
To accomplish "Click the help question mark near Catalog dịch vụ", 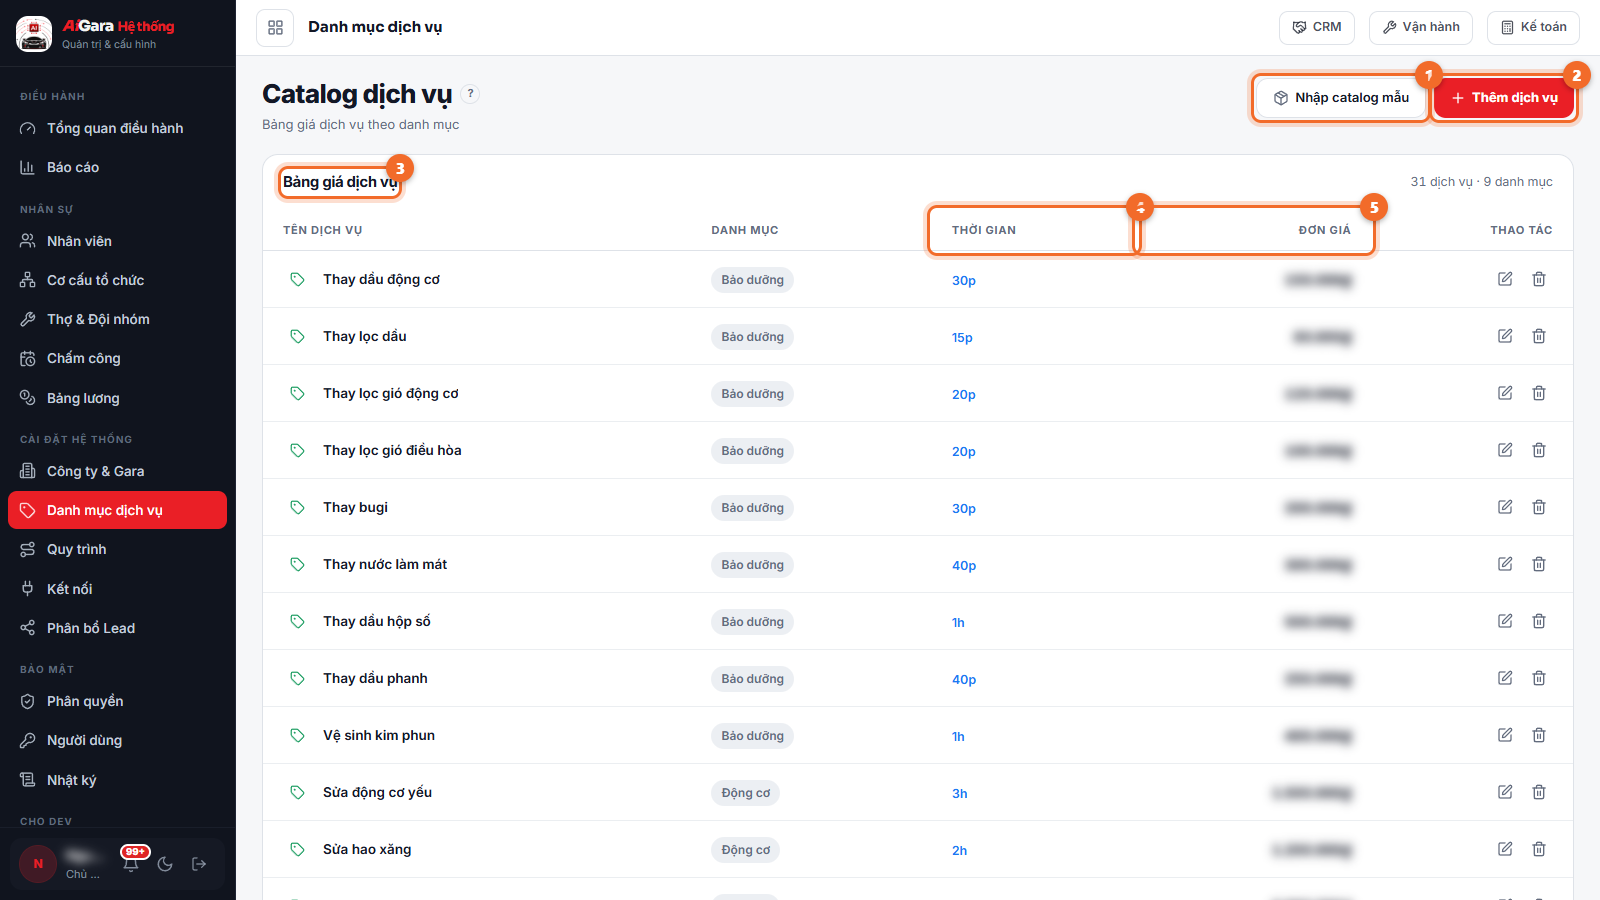I will (471, 93).
